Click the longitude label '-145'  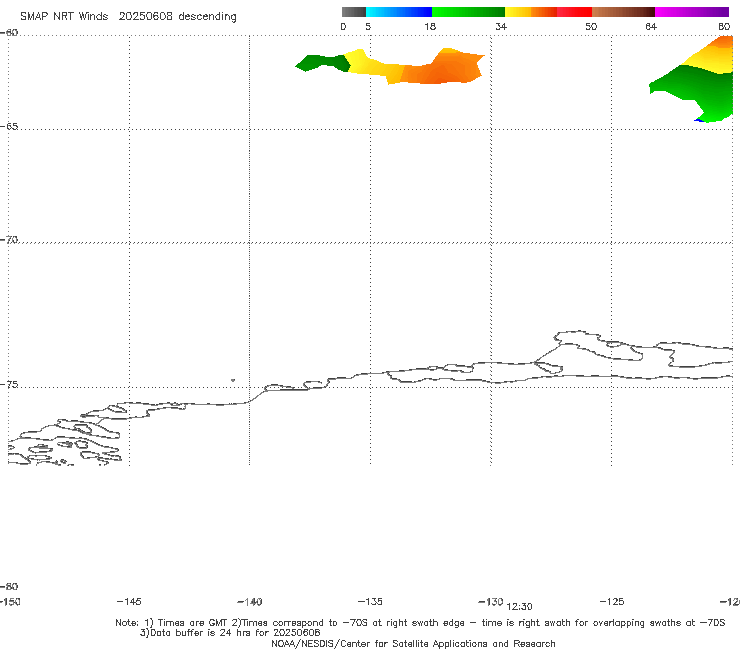coord(129,602)
